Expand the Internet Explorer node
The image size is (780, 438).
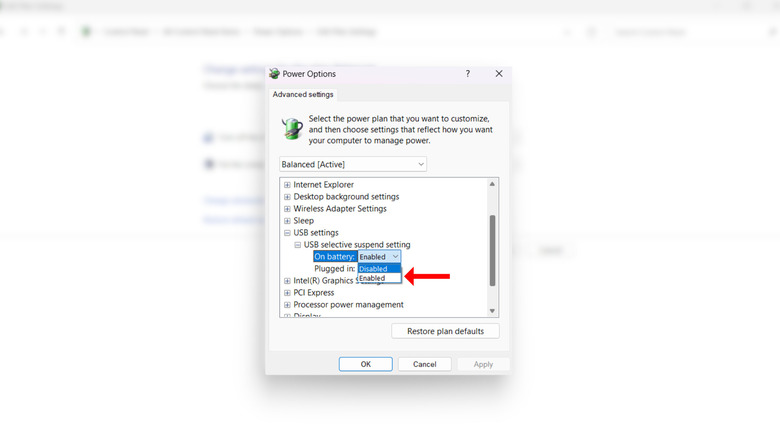point(287,185)
